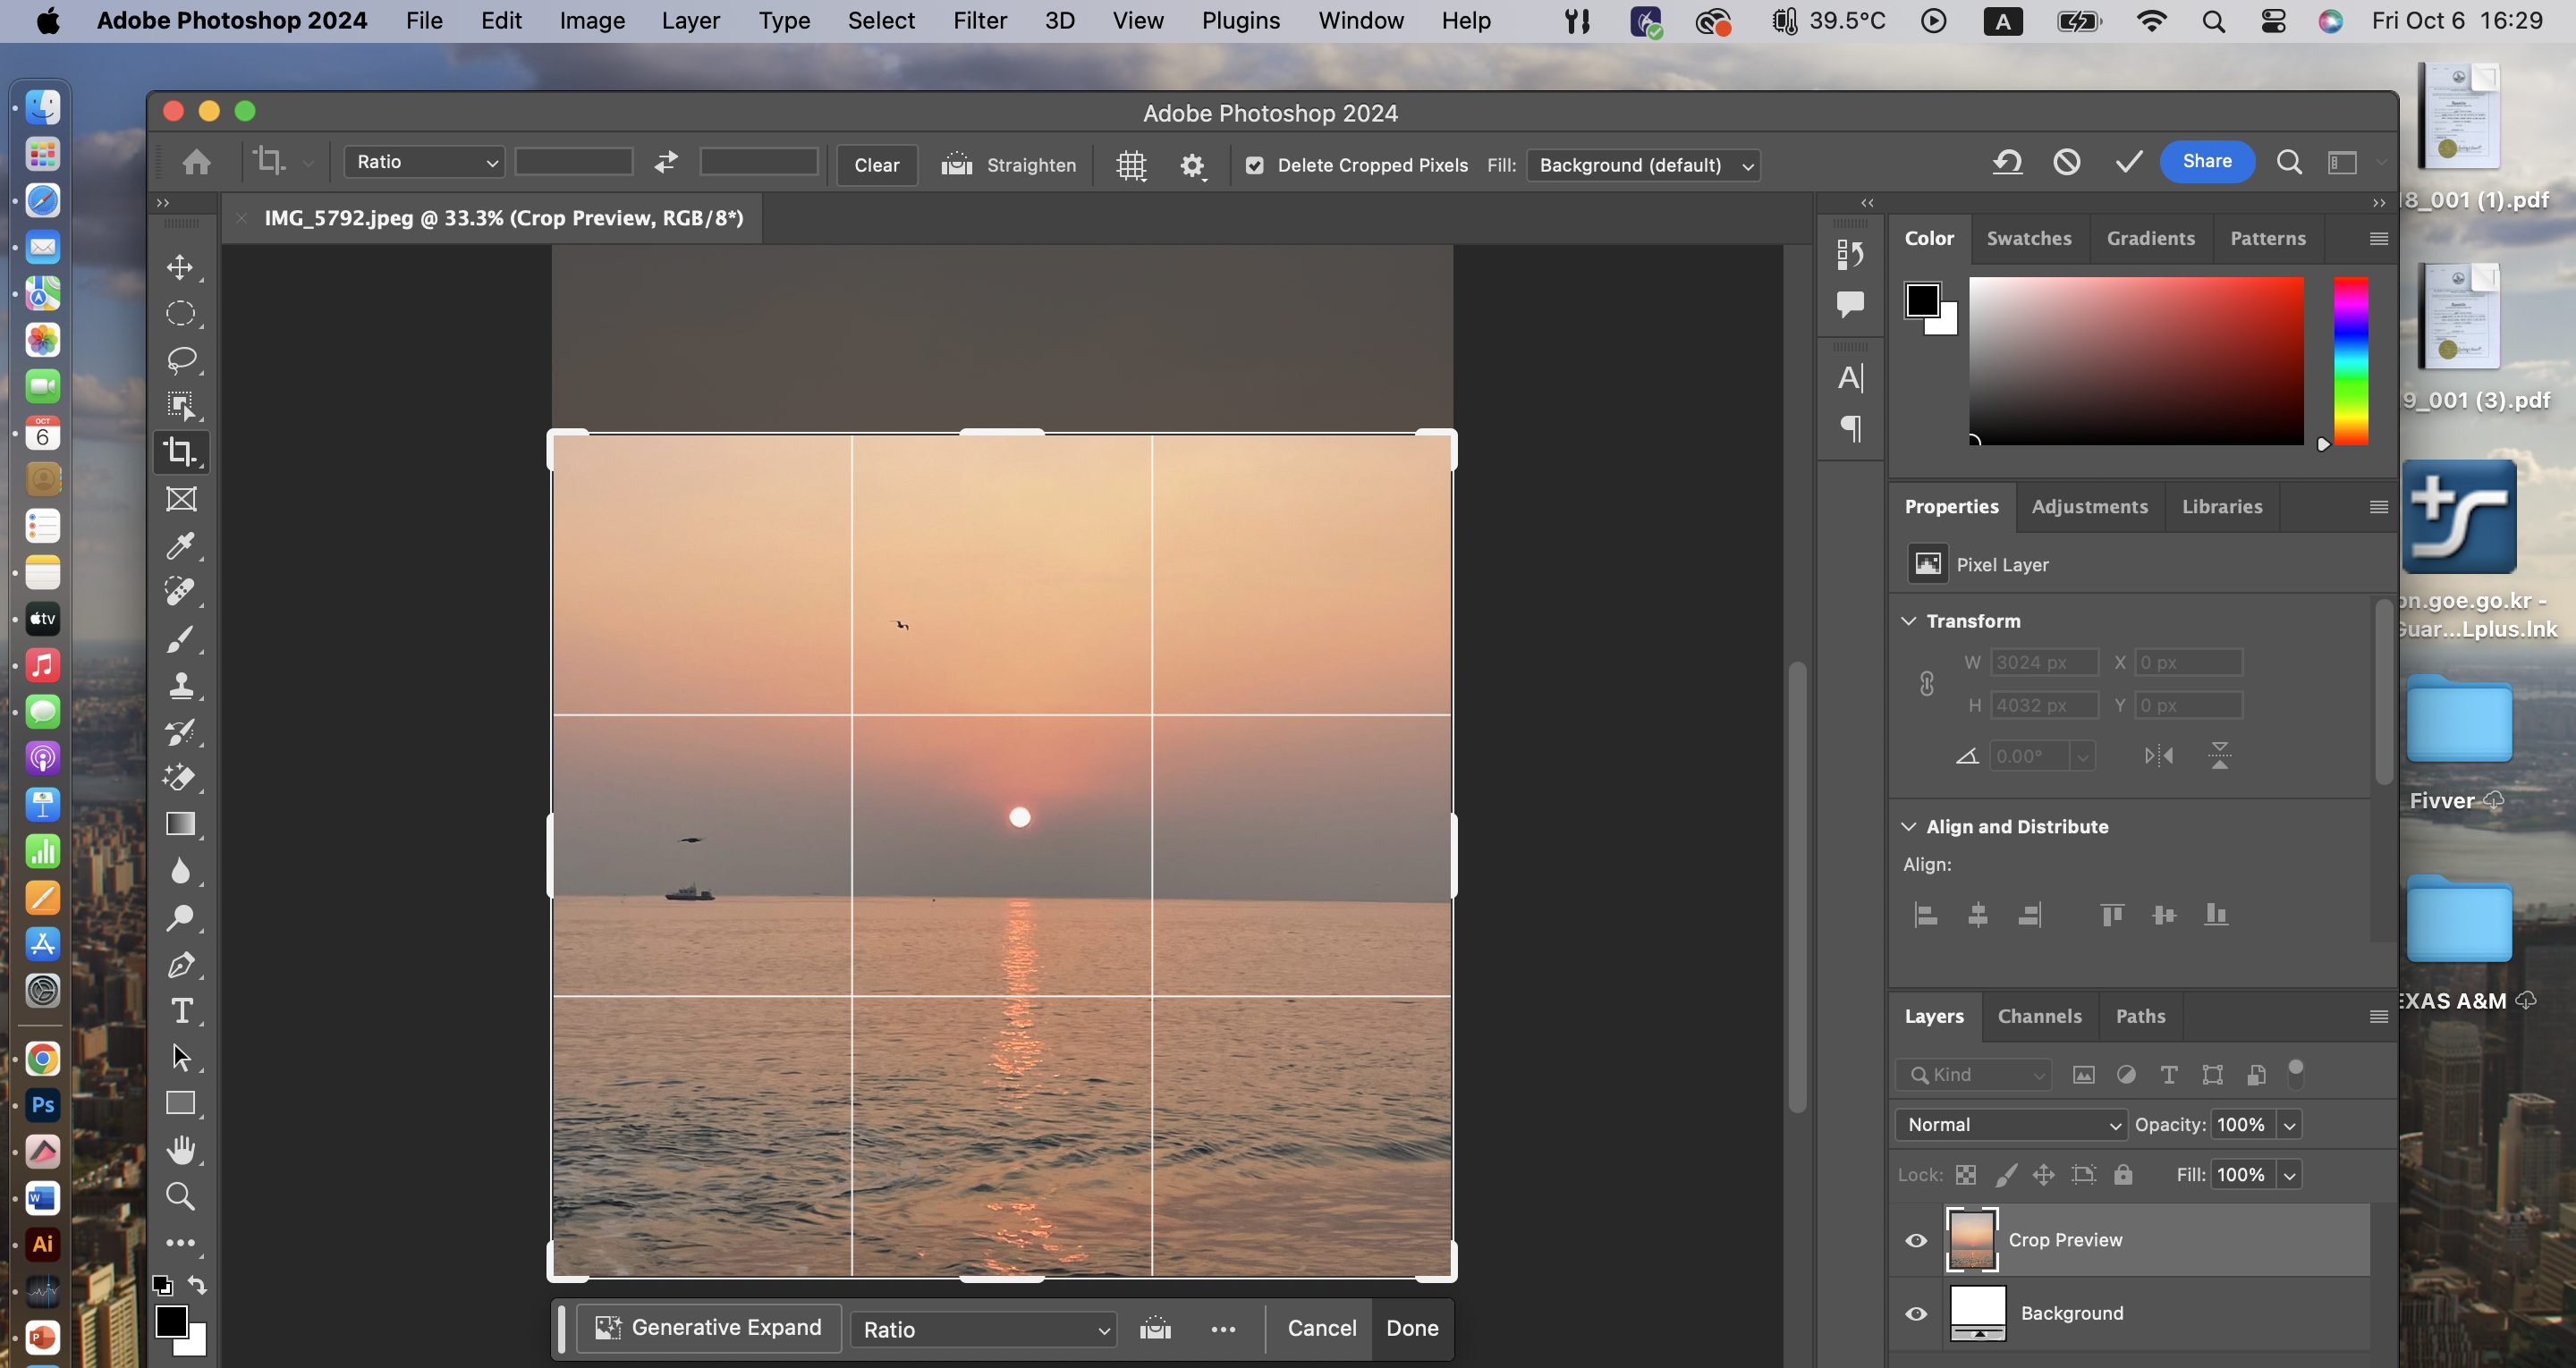The height and width of the screenshot is (1368, 2576).
Task: Open the Normal blend mode dropdown
Action: (x=2010, y=1124)
